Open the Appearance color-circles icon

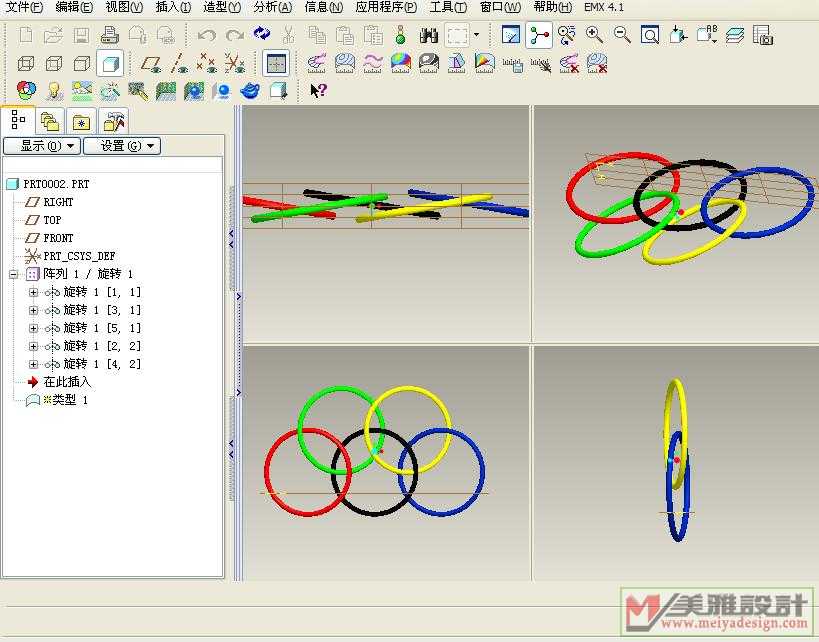pos(26,91)
